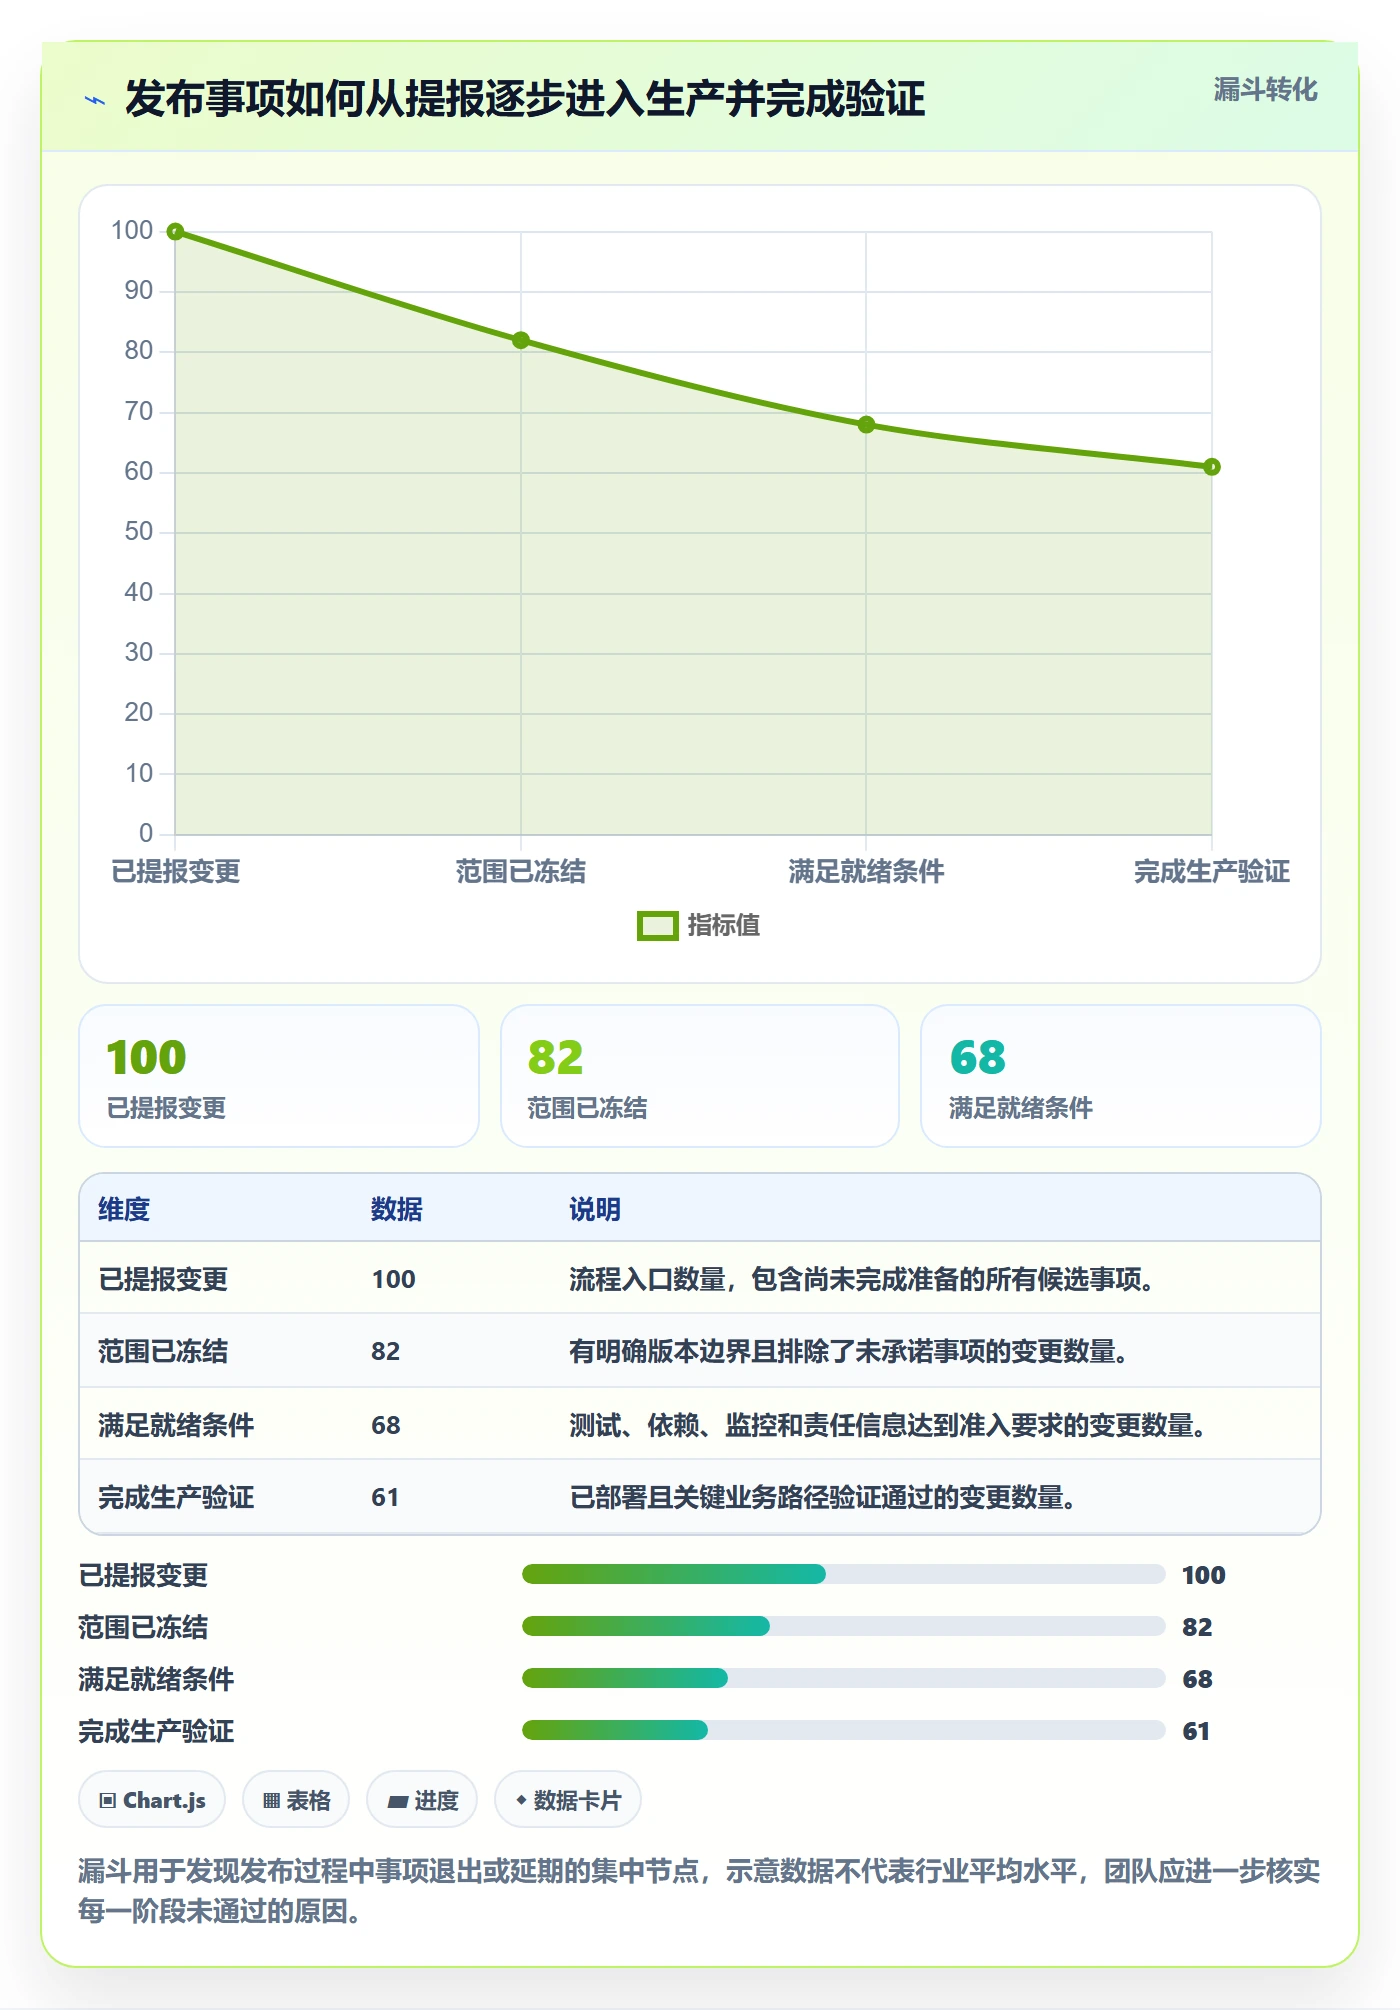Image resolution: width=1400 pixels, height=2010 pixels.
Task: Click the lightning icon beside the title
Action: [x=95, y=100]
